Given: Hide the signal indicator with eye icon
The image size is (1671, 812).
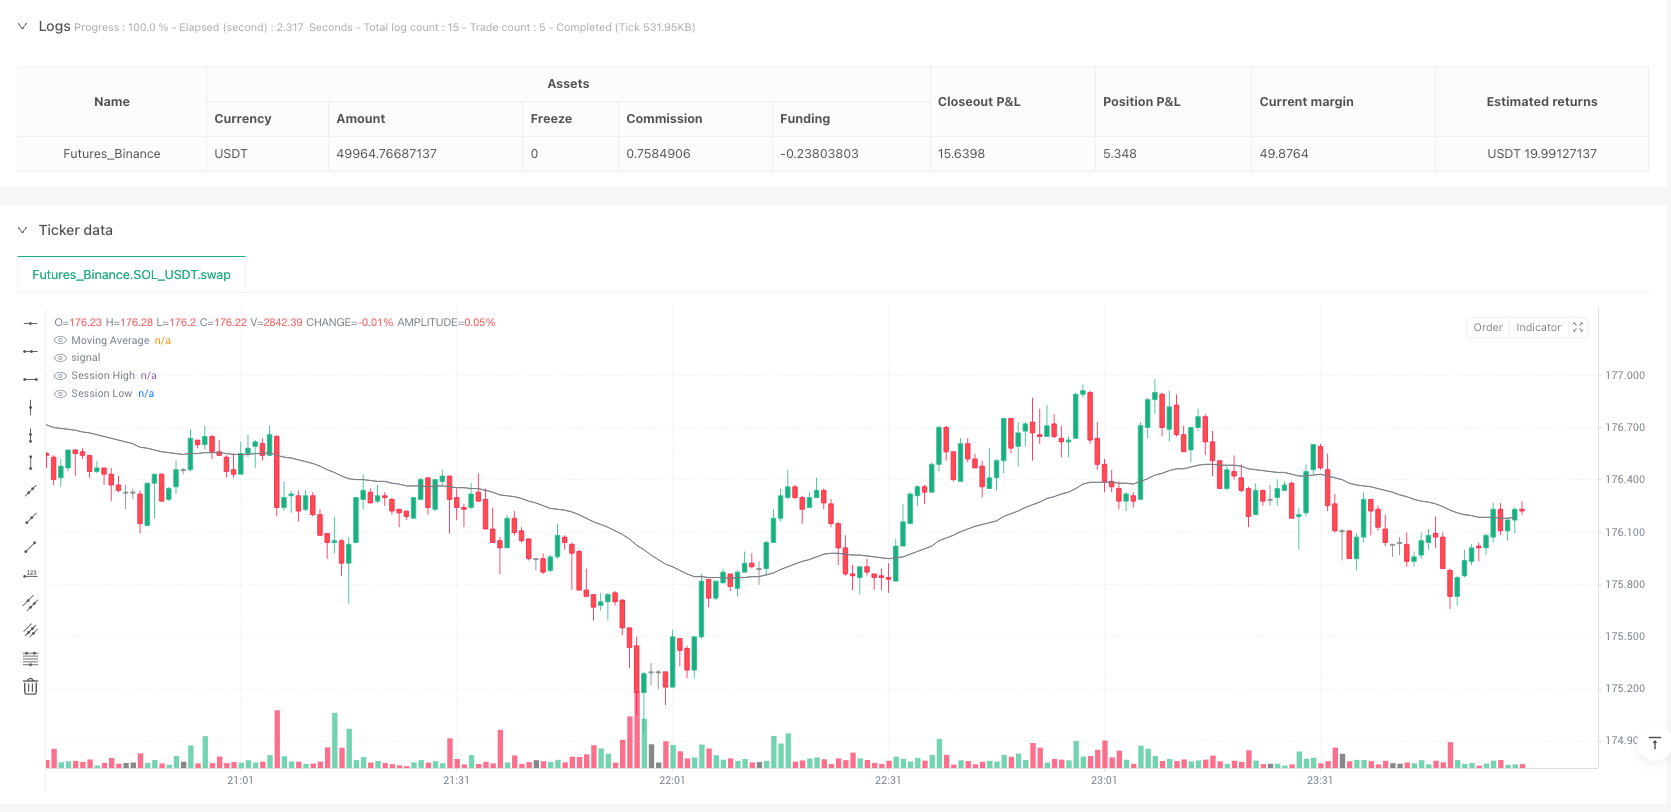Looking at the screenshot, I should tap(61, 358).
